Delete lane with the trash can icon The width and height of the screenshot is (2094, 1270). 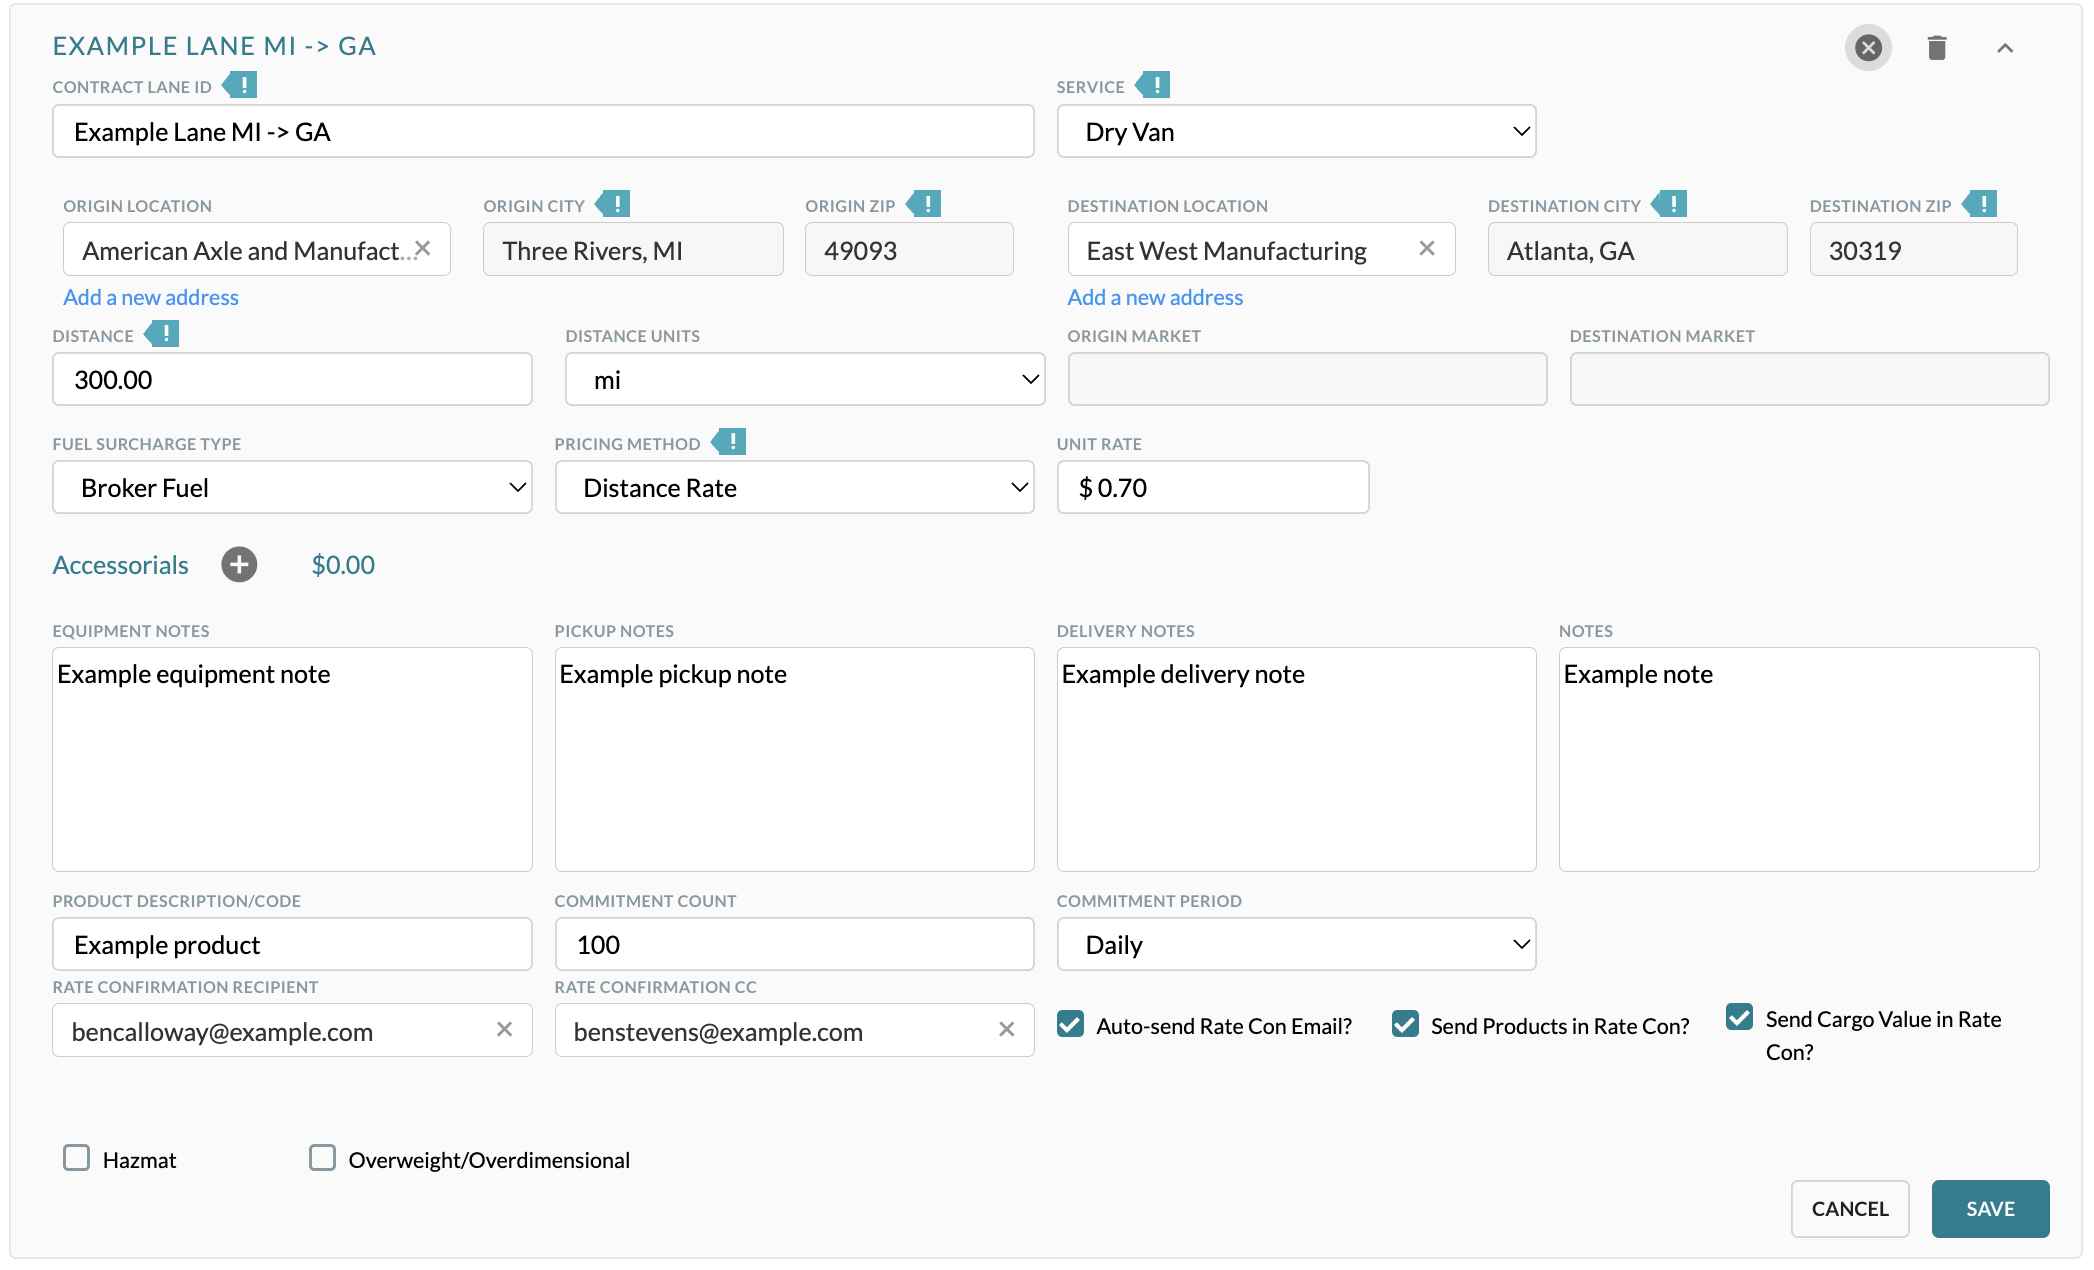pyautogui.click(x=1936, y=47)
